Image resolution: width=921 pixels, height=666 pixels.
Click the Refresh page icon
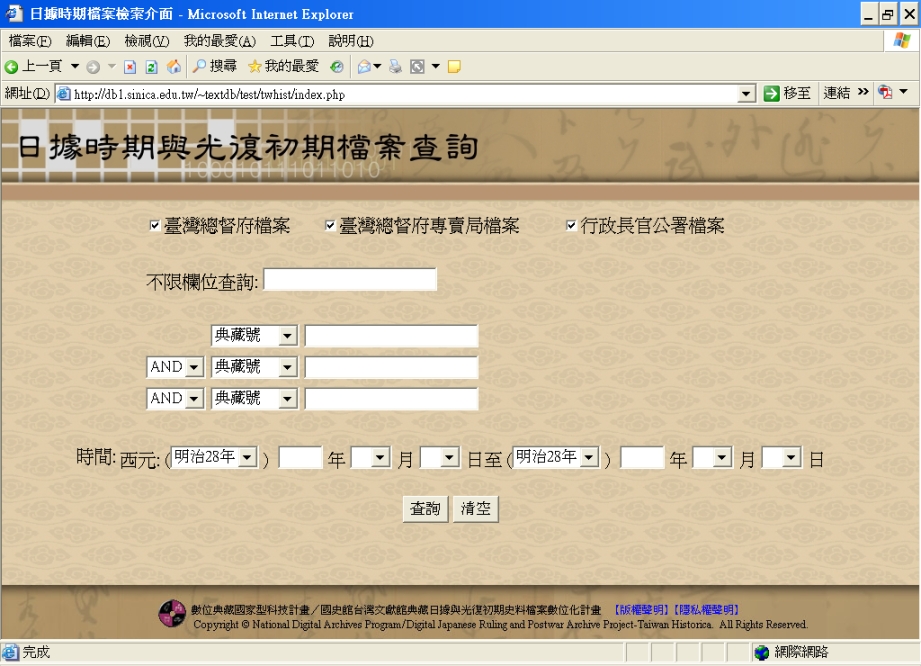(x=152, y=67)
